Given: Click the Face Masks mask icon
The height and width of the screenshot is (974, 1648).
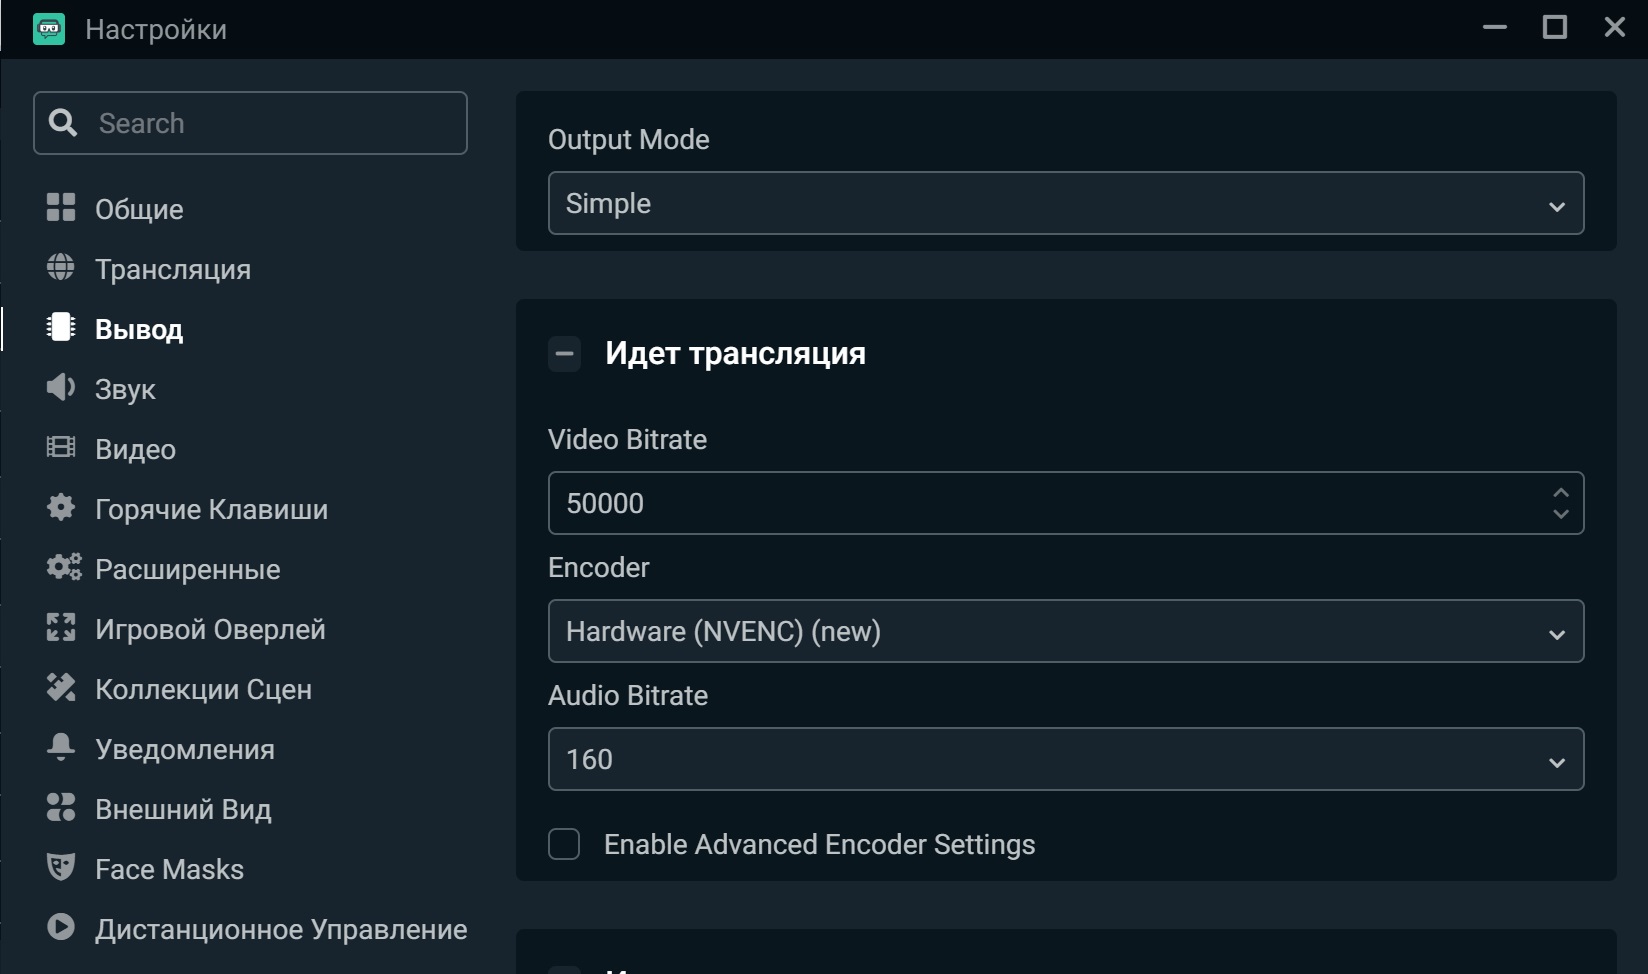Looking at the screenshot, I should click(x=61, y=868).
